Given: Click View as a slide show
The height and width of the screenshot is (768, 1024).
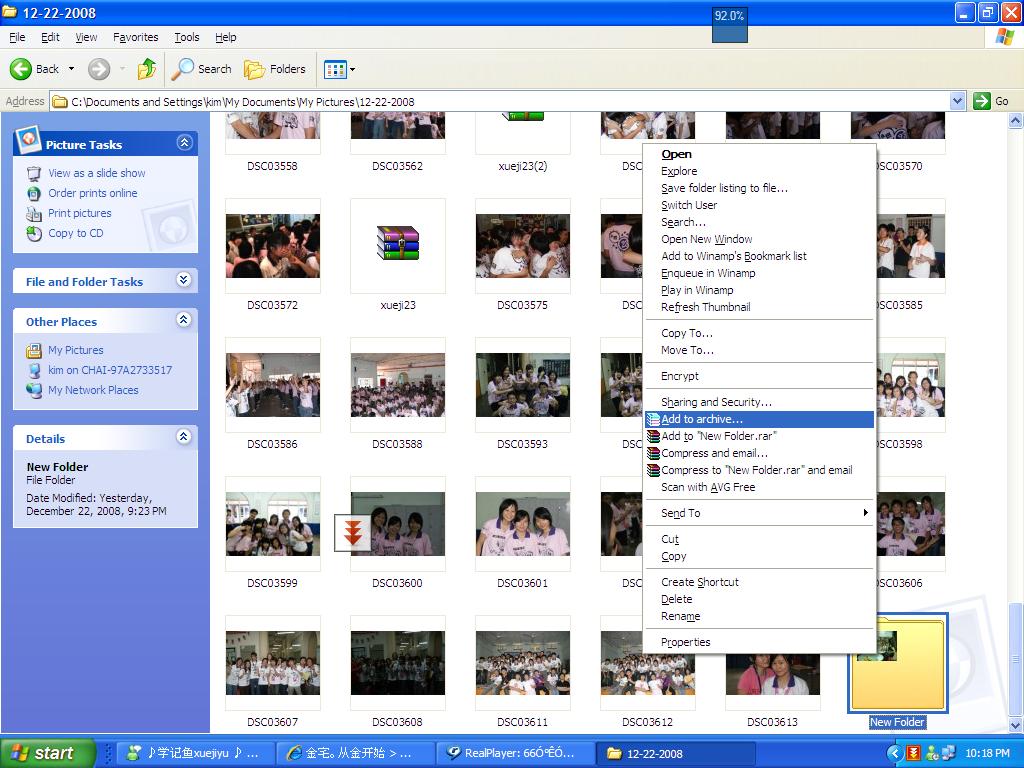Looking at the screenshot, I should (x=96, y=173).
